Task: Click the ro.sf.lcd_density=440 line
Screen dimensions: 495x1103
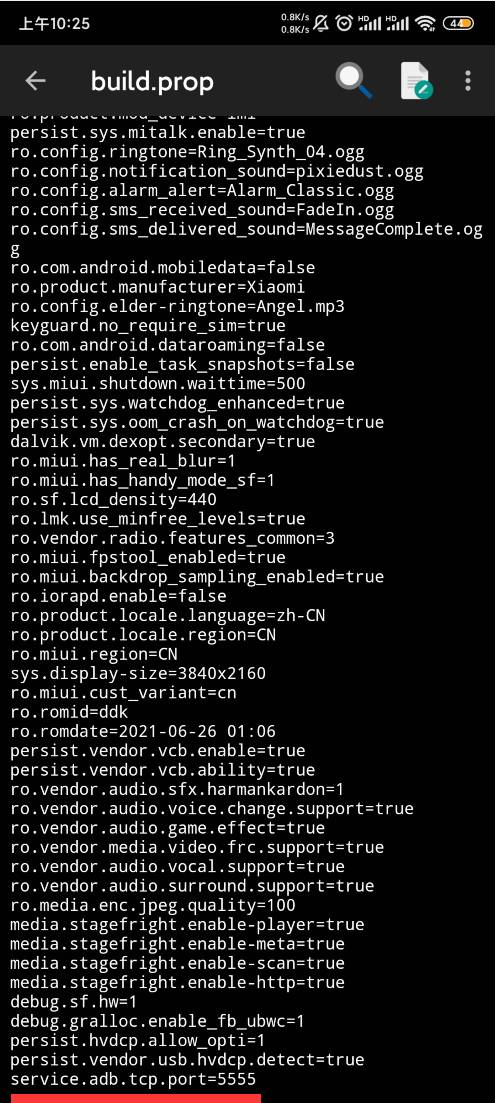Action: [113, 499]
